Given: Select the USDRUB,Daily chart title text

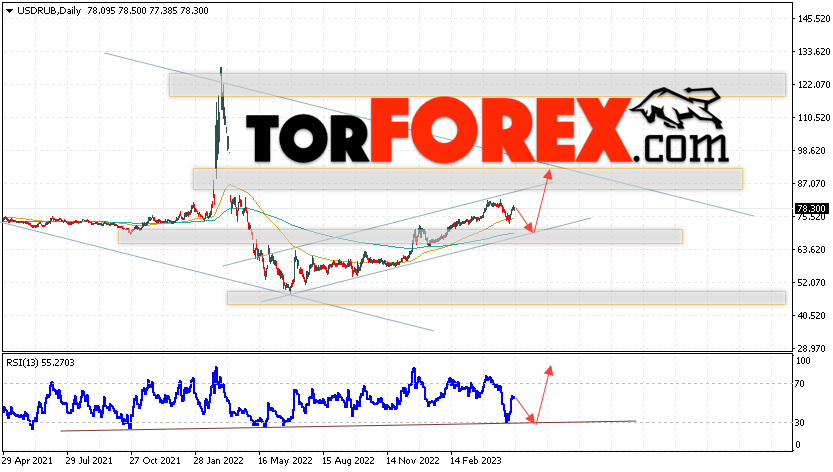Looking at the screenshot, I should click(49, 11).
